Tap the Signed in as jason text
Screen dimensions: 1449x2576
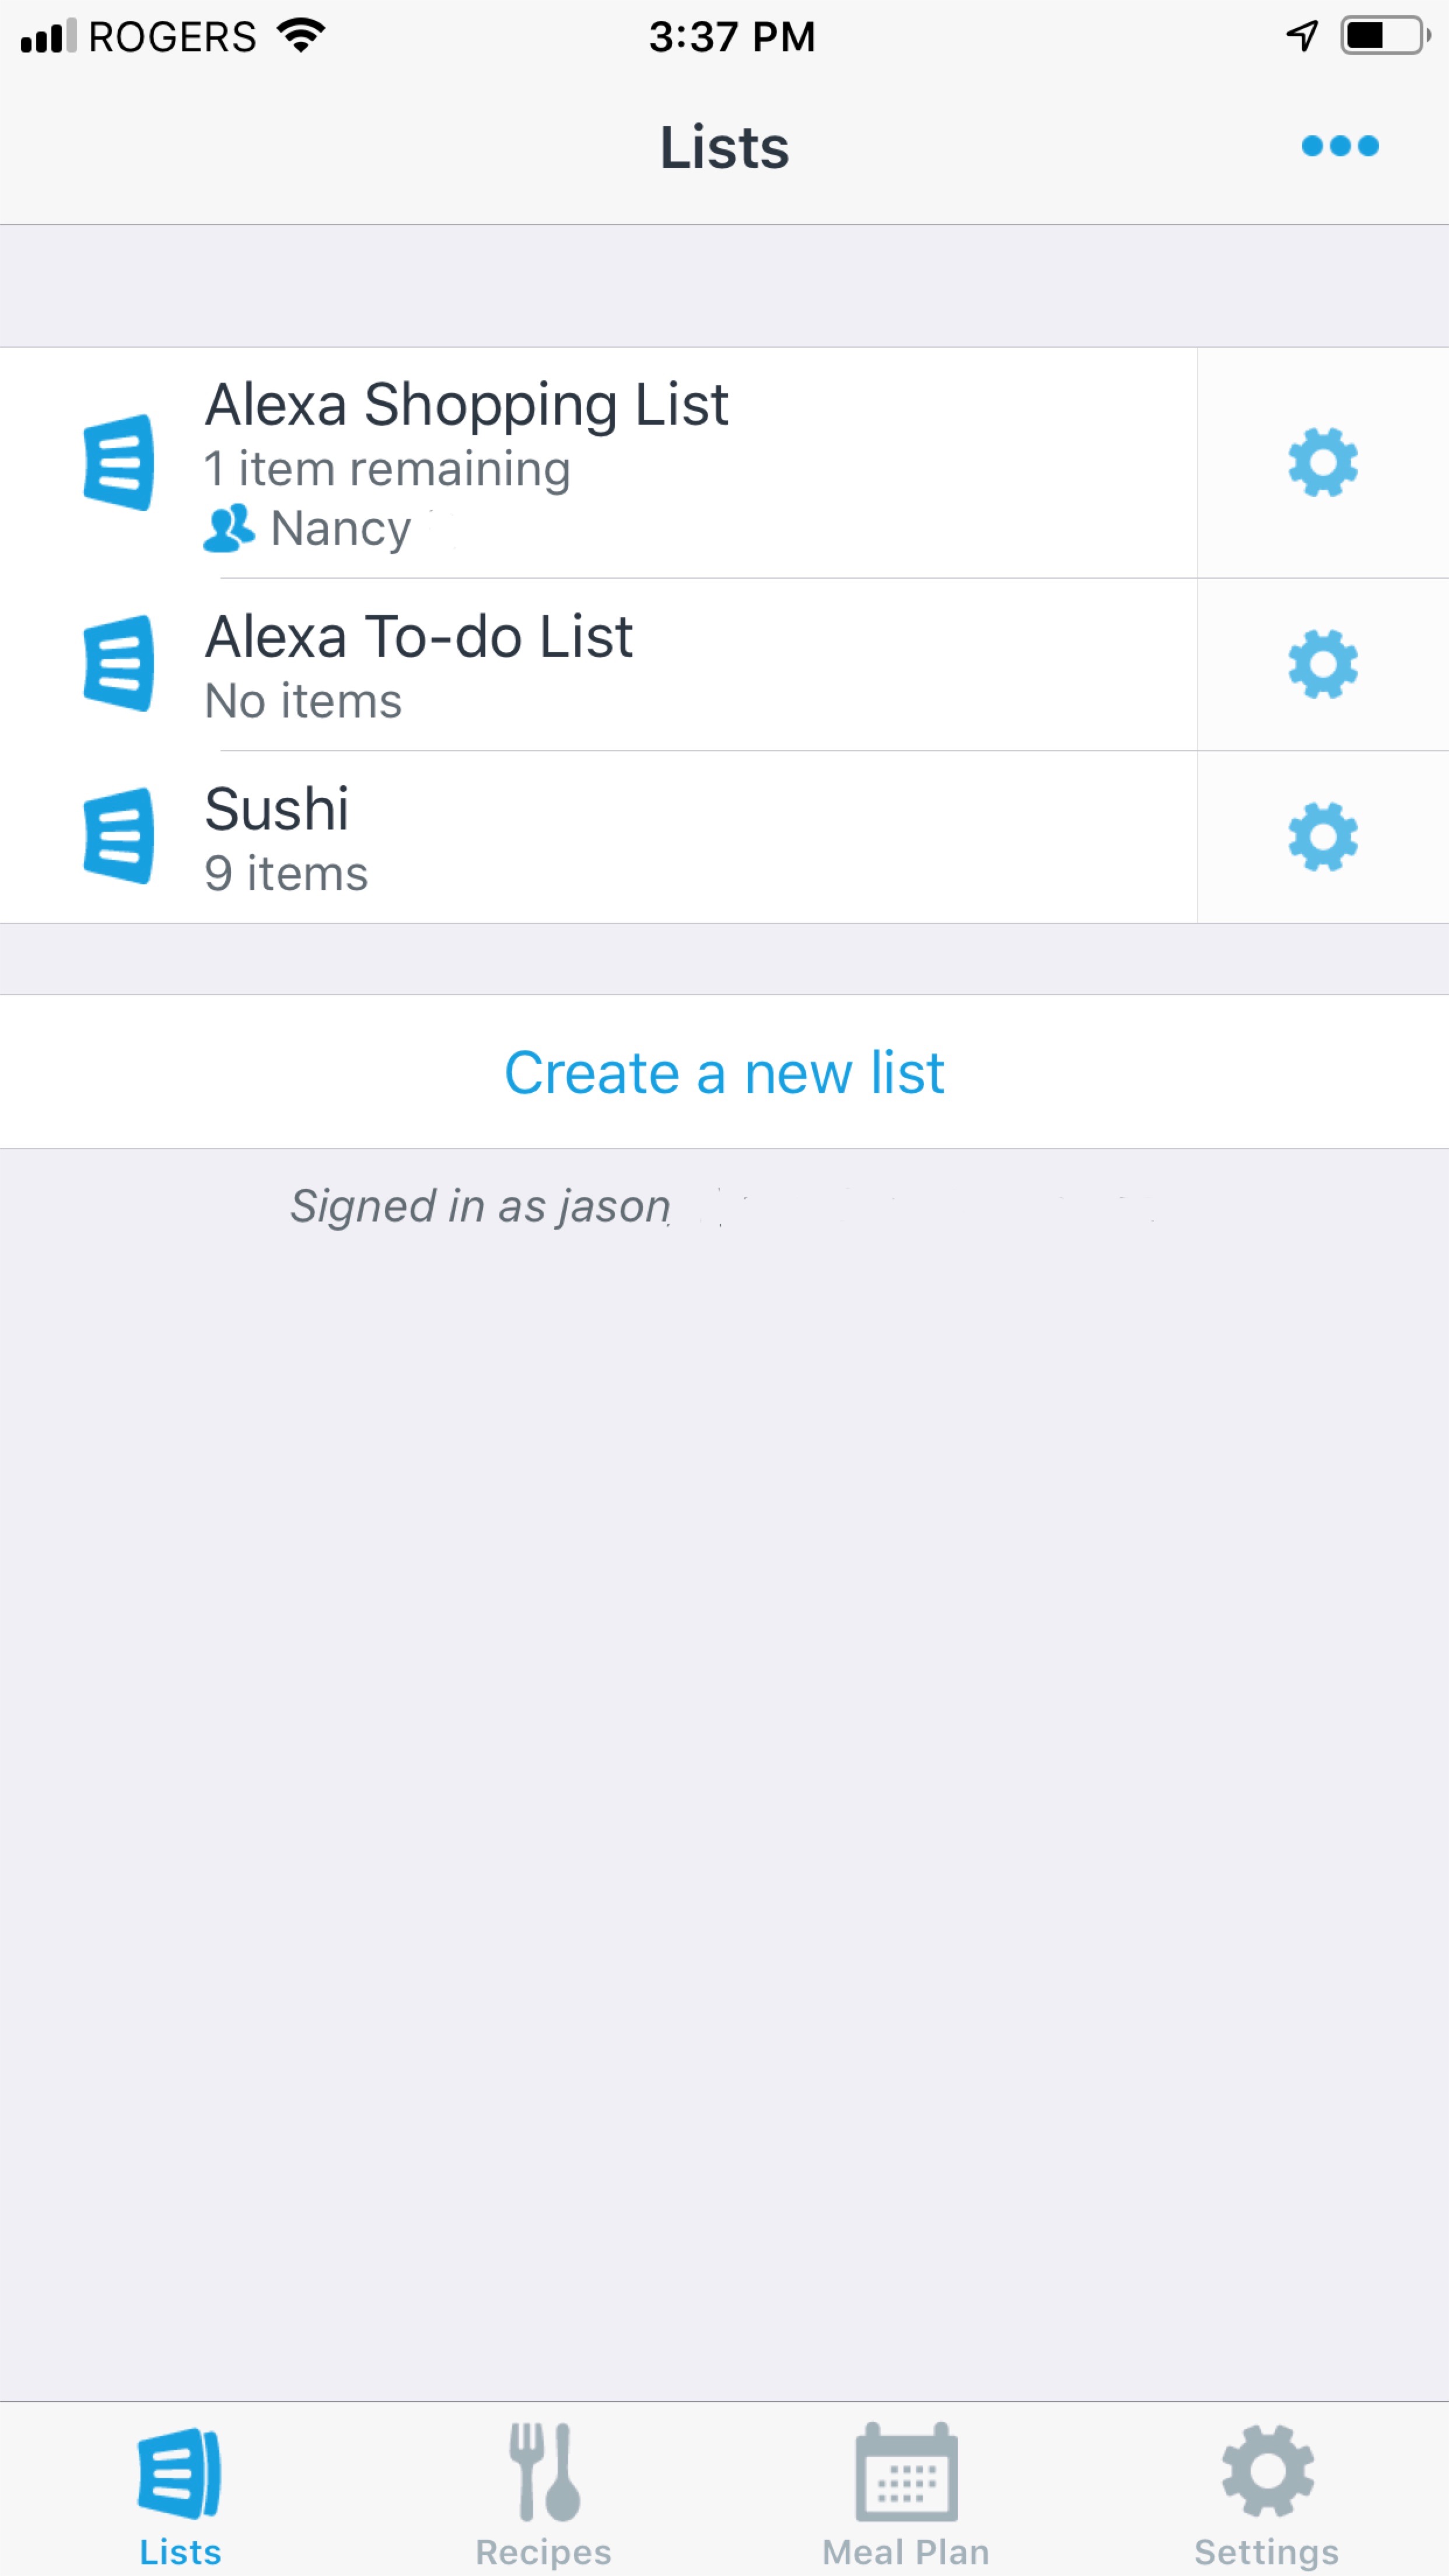pyautogui.click(x=480, y=1206)
